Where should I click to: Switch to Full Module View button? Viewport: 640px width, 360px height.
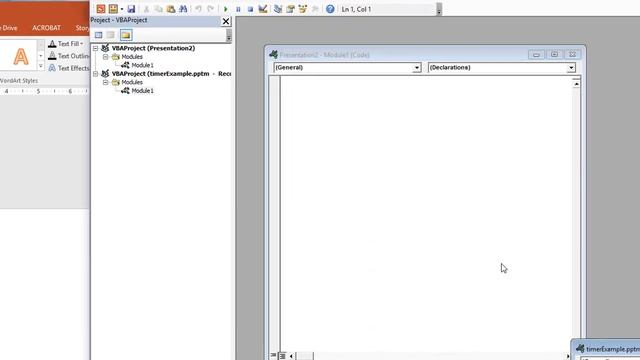282,356
